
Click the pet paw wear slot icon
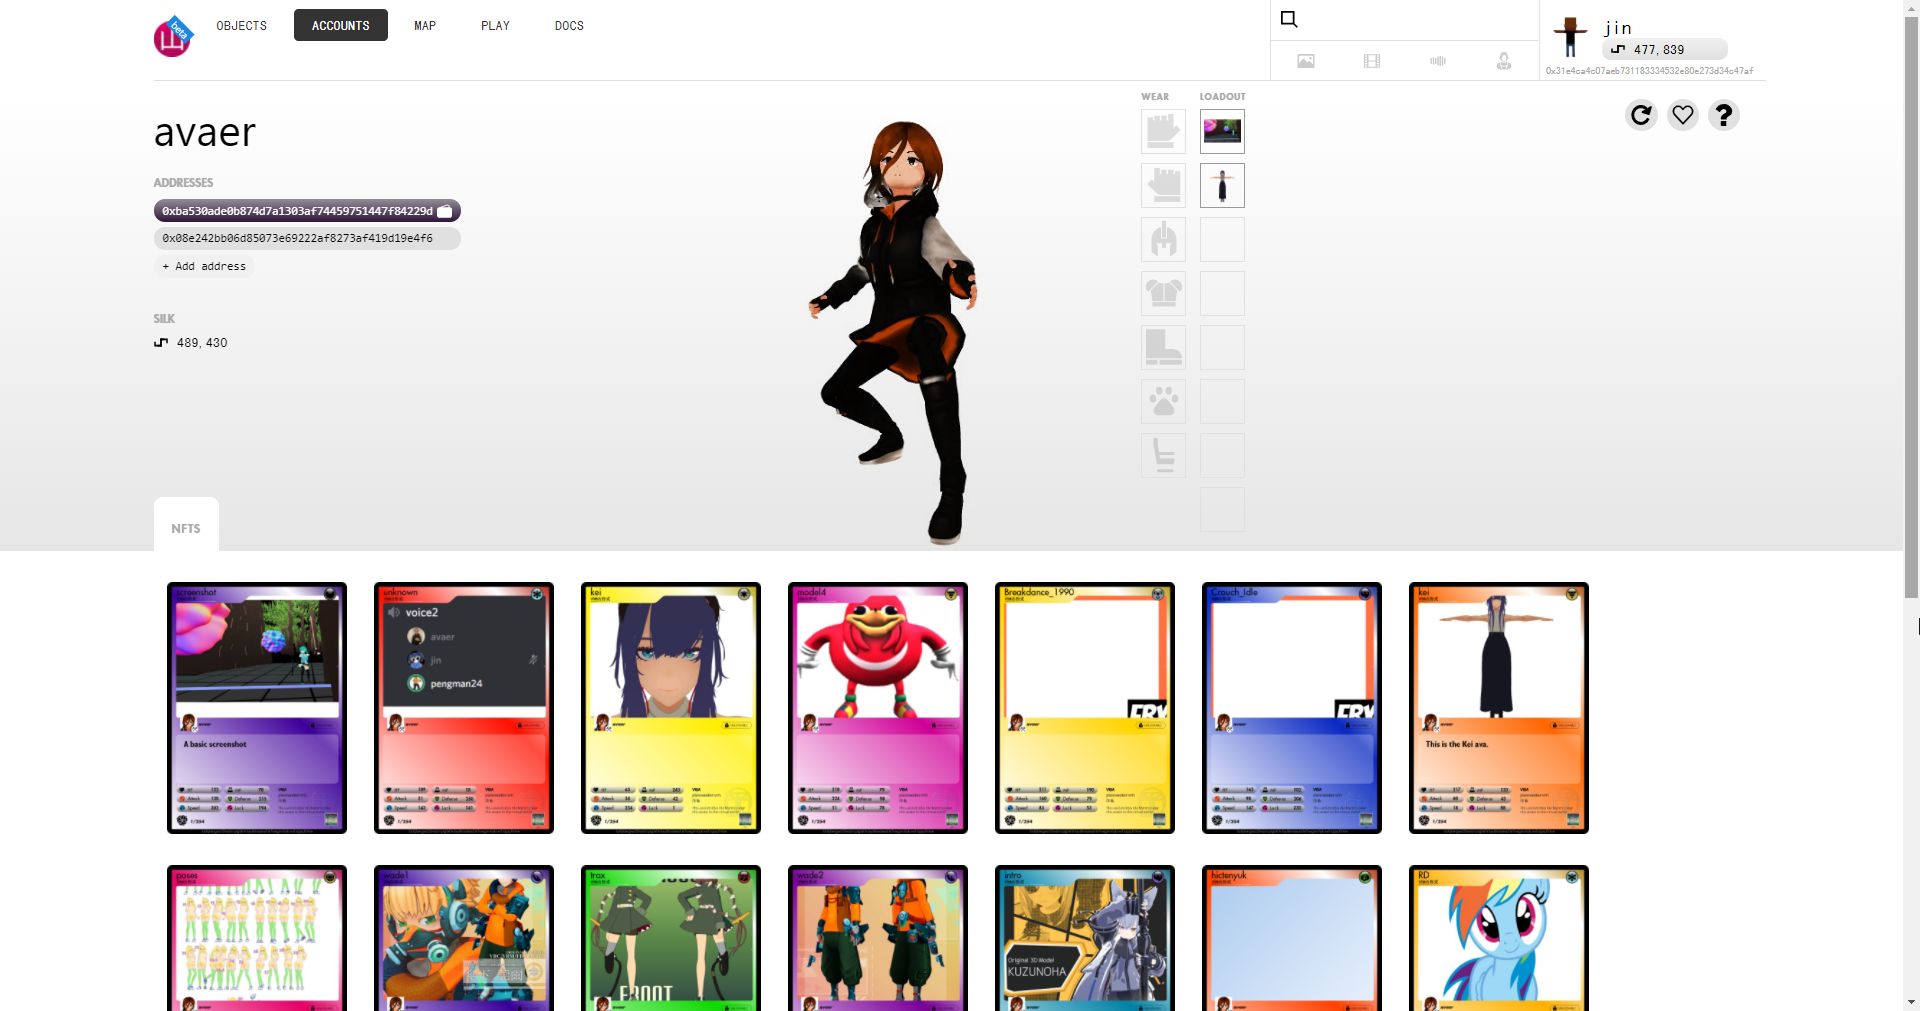click(x=1162, y=401)
